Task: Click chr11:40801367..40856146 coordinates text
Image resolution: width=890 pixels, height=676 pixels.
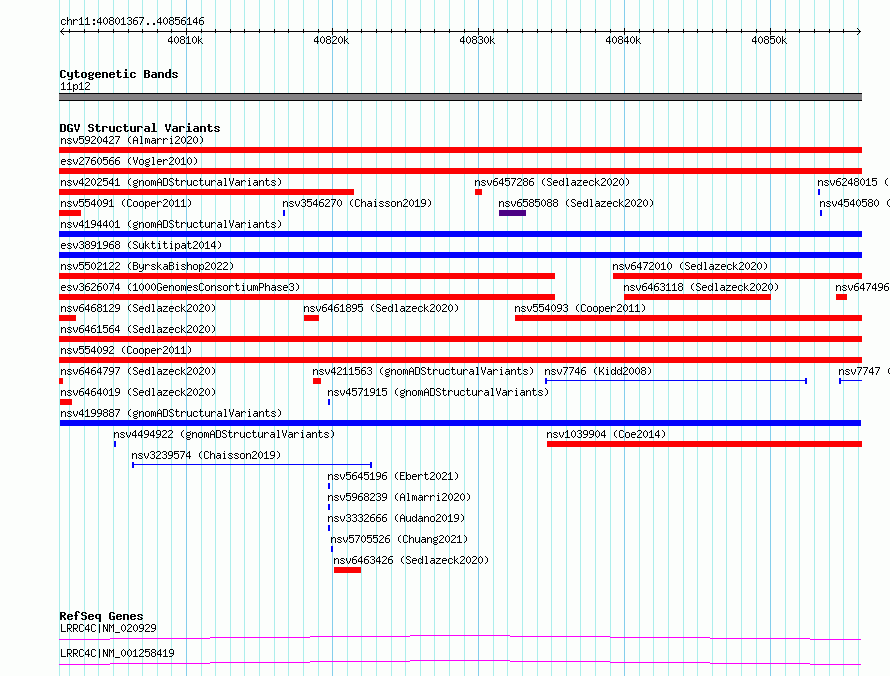Action: tap(132, 22)
